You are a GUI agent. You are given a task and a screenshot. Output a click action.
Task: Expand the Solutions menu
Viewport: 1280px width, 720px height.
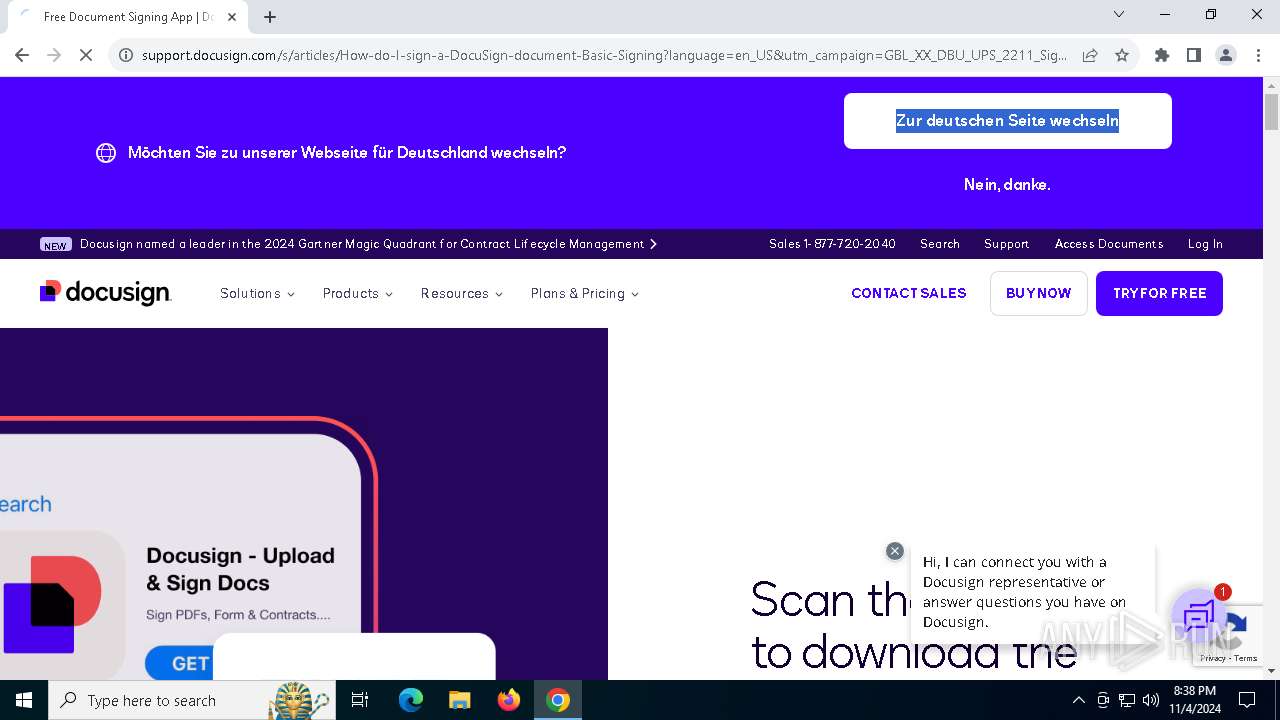point(257,293)
